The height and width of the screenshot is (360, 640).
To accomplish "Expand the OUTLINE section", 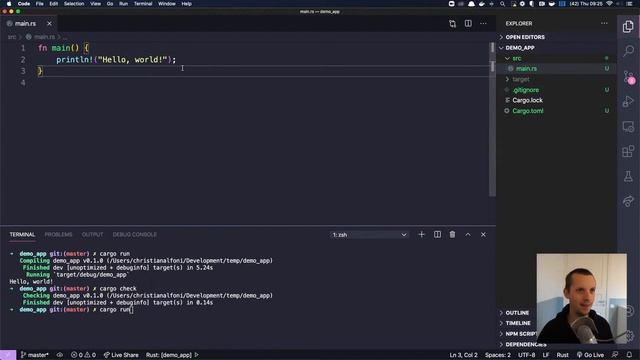I will pyautogui.click(x=517, y=313).
